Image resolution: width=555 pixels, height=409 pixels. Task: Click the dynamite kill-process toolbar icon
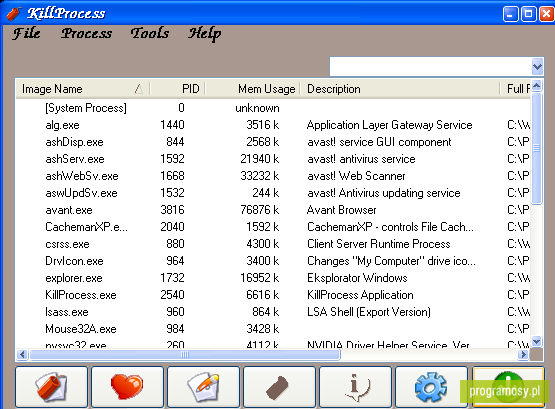coord(51,387)
